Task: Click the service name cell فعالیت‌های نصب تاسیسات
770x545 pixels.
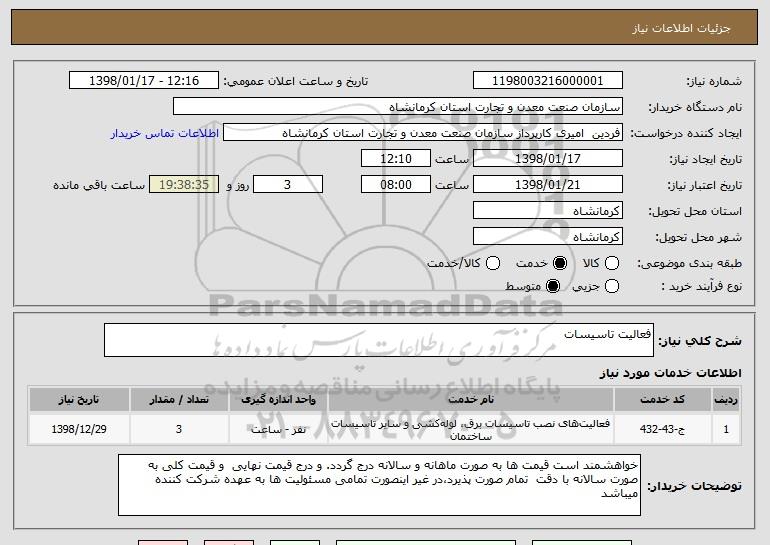Action: point(470,429)
